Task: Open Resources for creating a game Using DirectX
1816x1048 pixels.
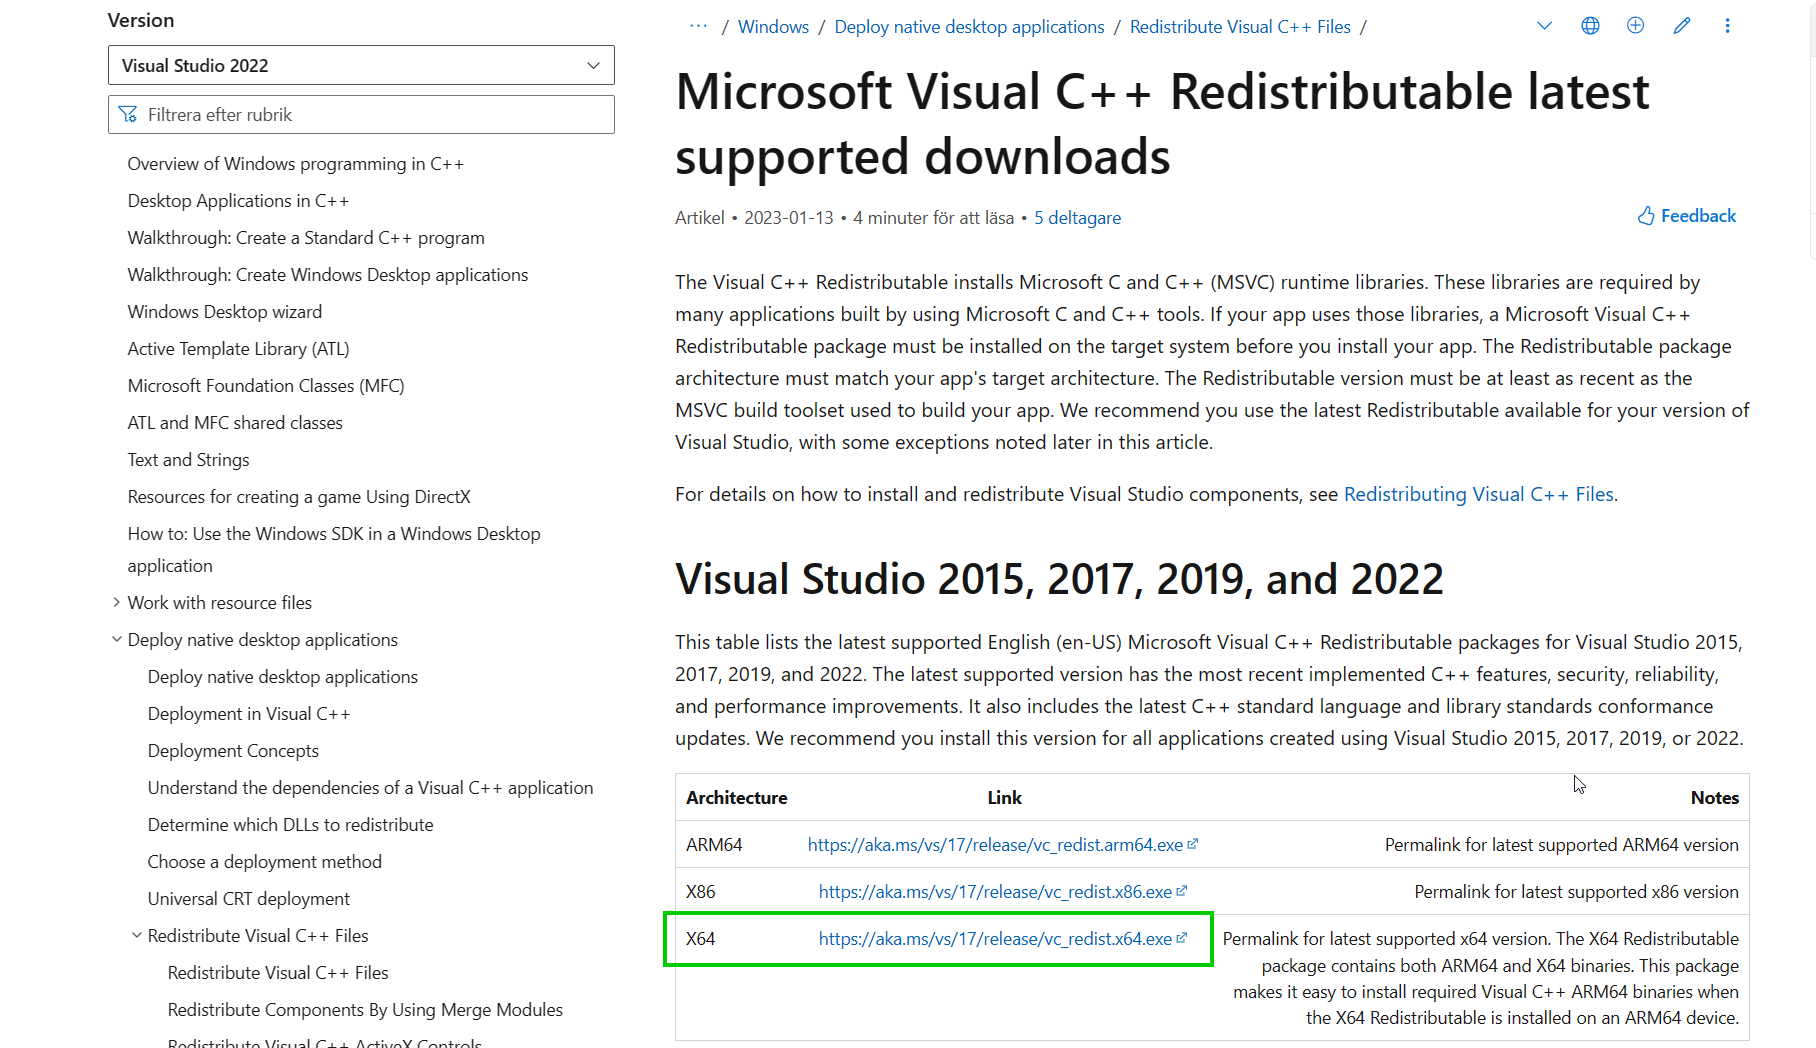Action: (299, 497)
